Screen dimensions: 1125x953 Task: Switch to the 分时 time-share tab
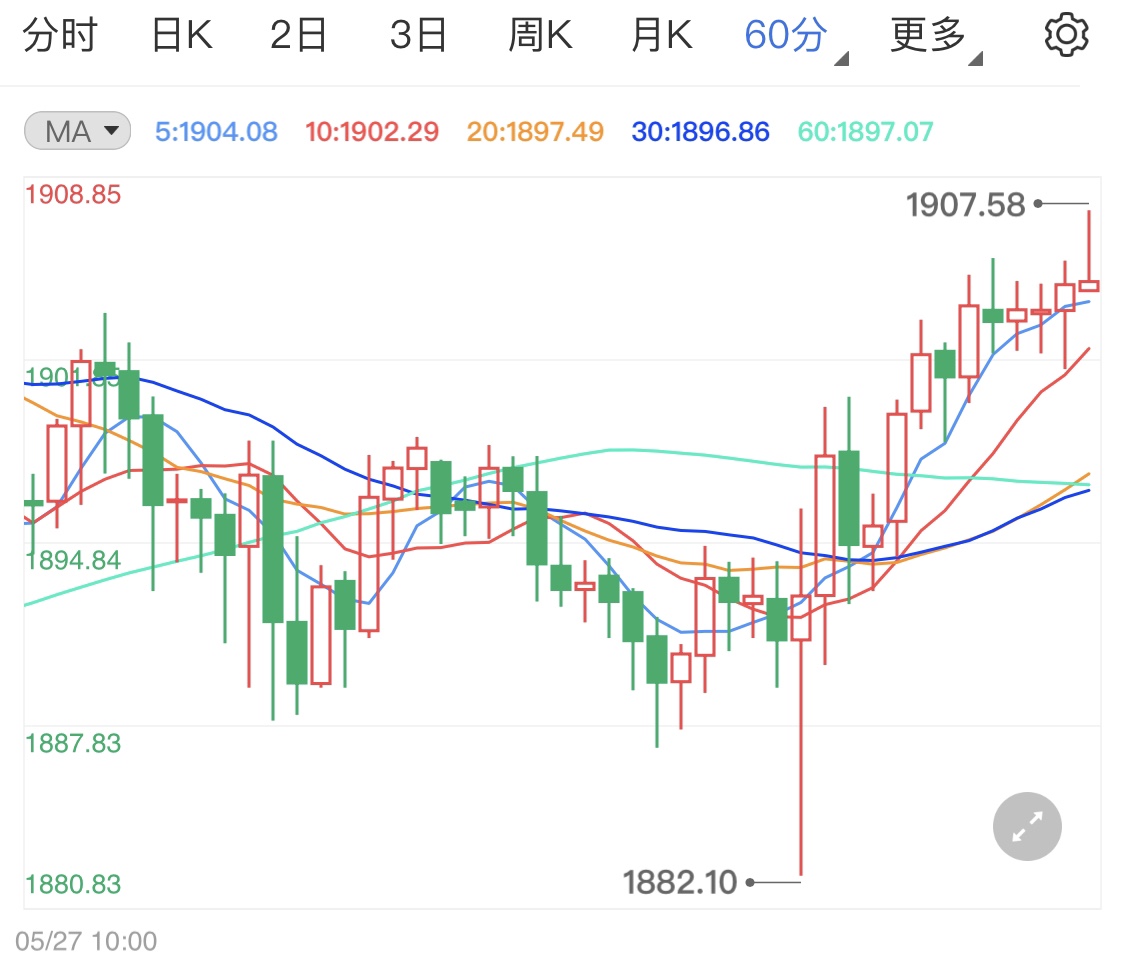[60, 34]
